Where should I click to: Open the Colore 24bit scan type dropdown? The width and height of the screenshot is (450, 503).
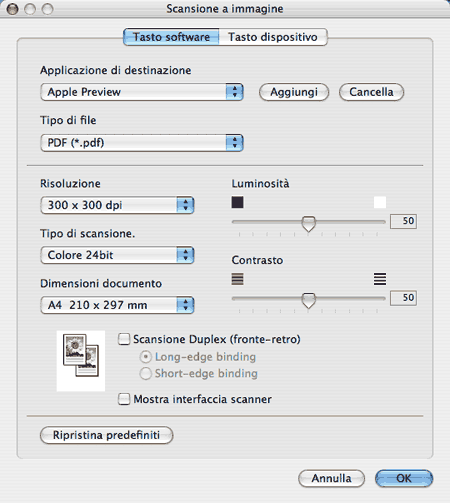coord(117,255)
